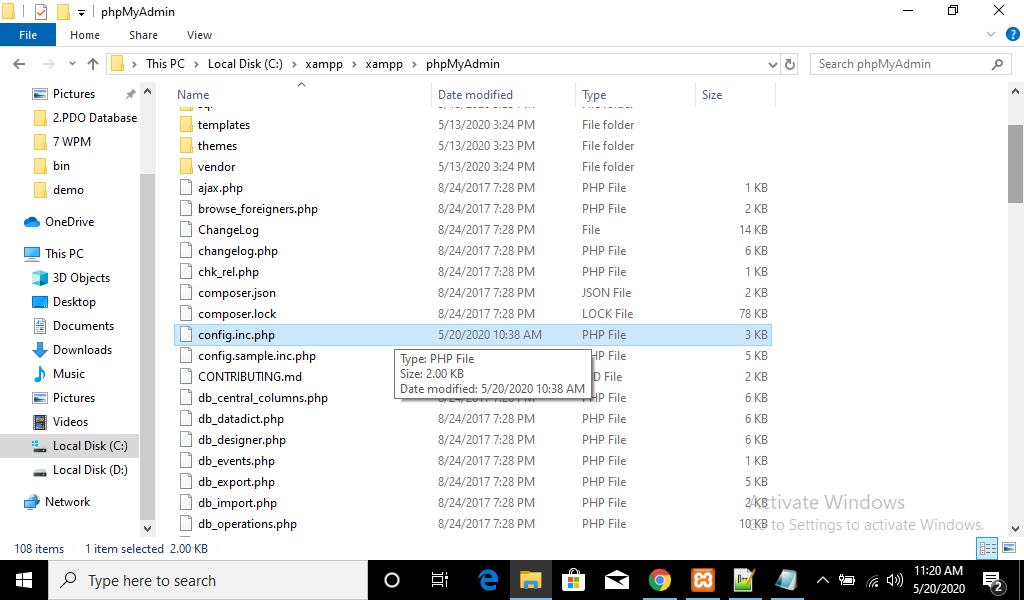The image size is (1024, 600).
Task: Switch to the View ribbon tab
Action: 199,35
